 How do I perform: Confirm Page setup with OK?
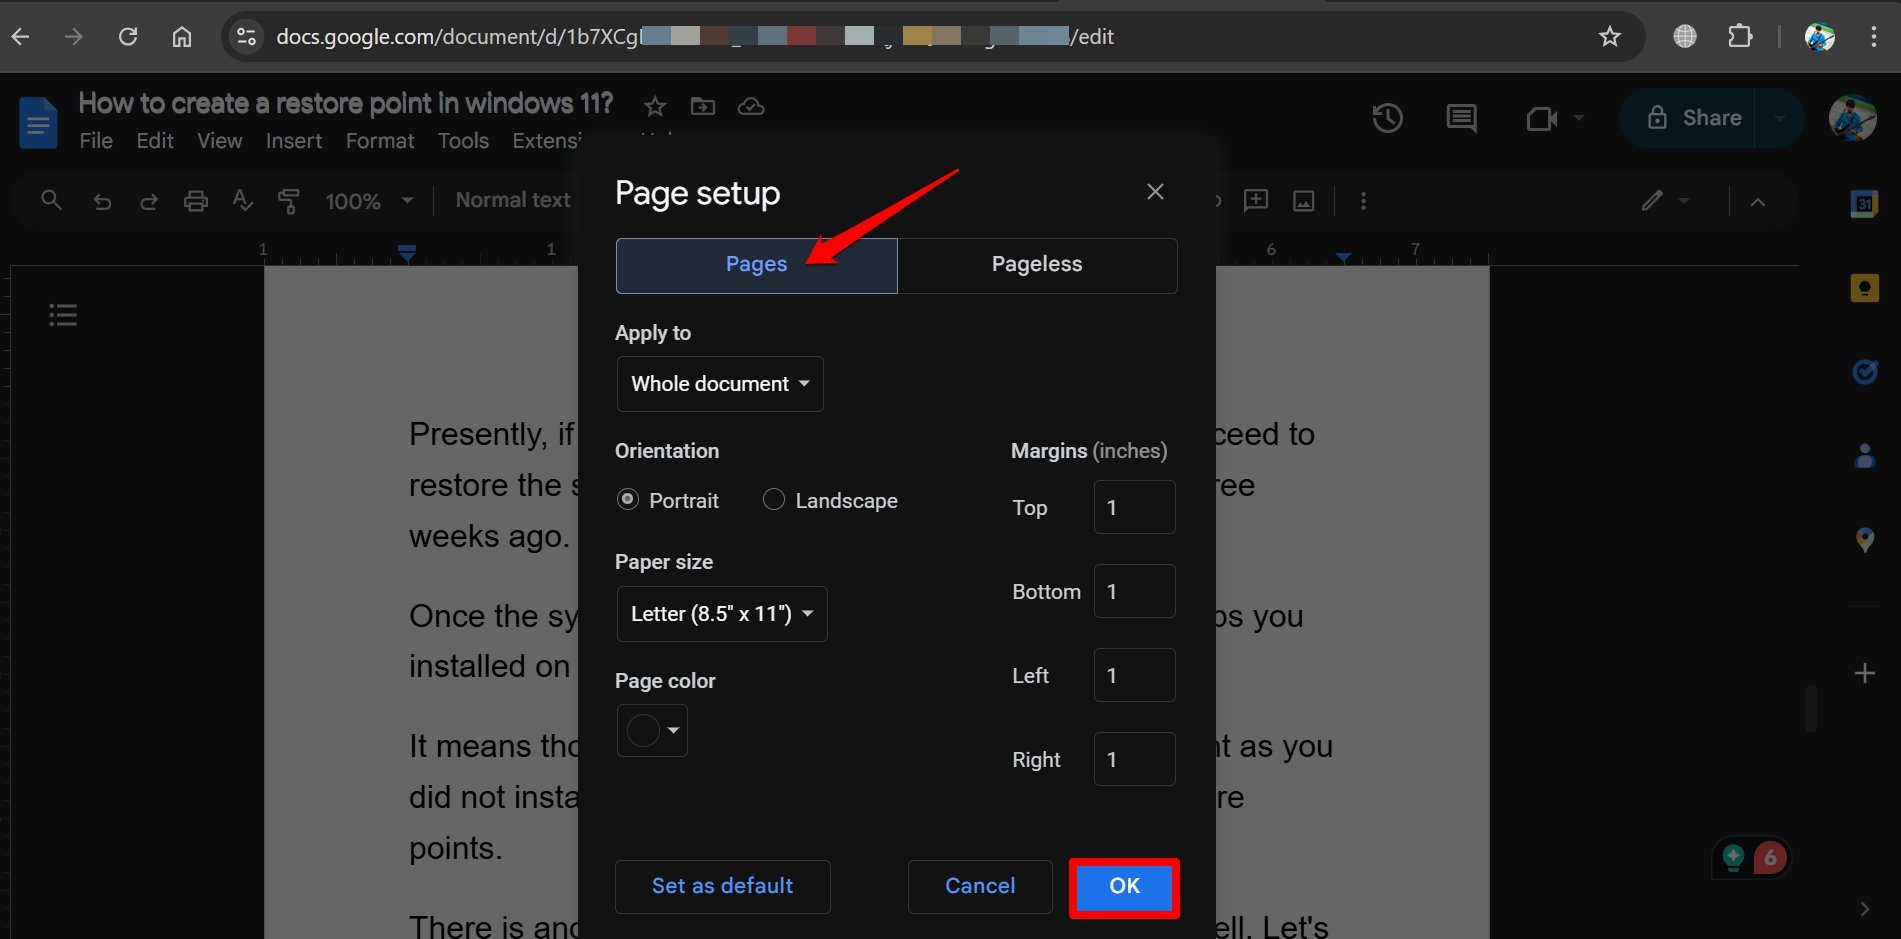pyautogui.click(x=1124, y=886)
